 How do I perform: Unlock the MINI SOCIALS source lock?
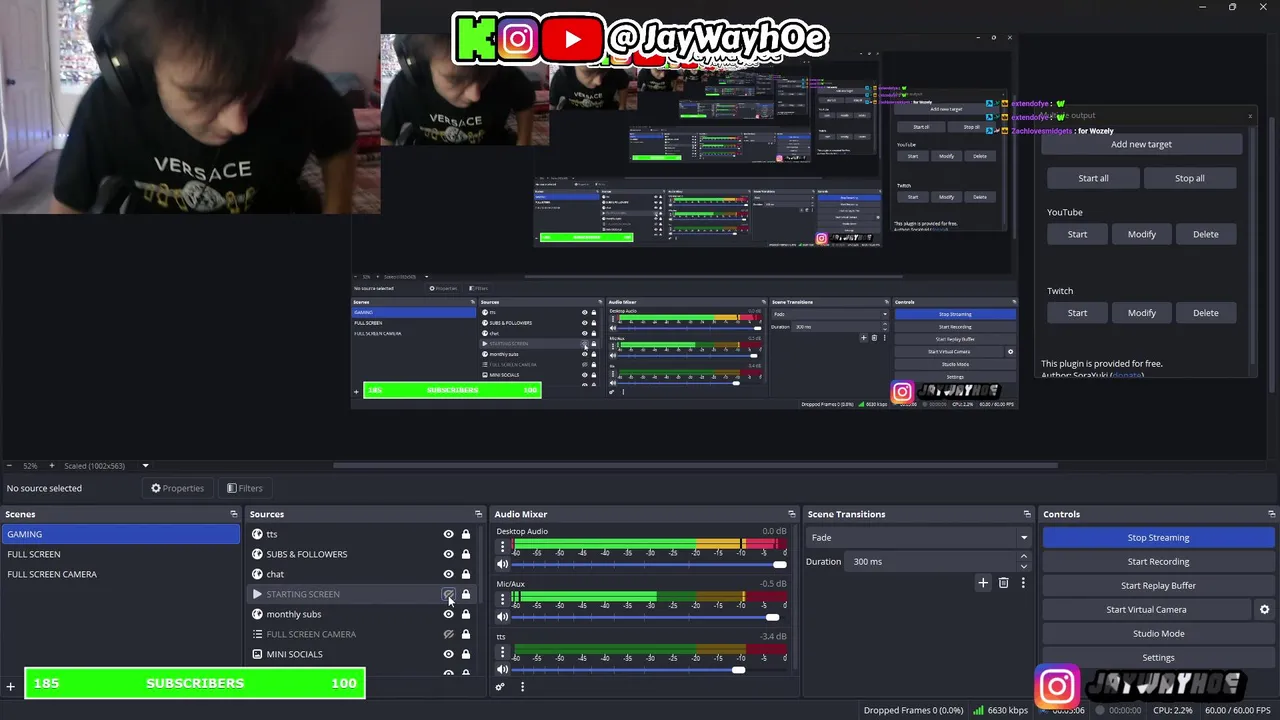[x=465, y=654]
